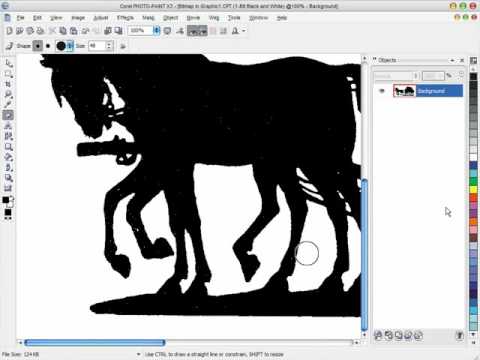Select the Paint brush tool
Image resolution: width=480 pixels, height=360 pixels.
[9, 167]
